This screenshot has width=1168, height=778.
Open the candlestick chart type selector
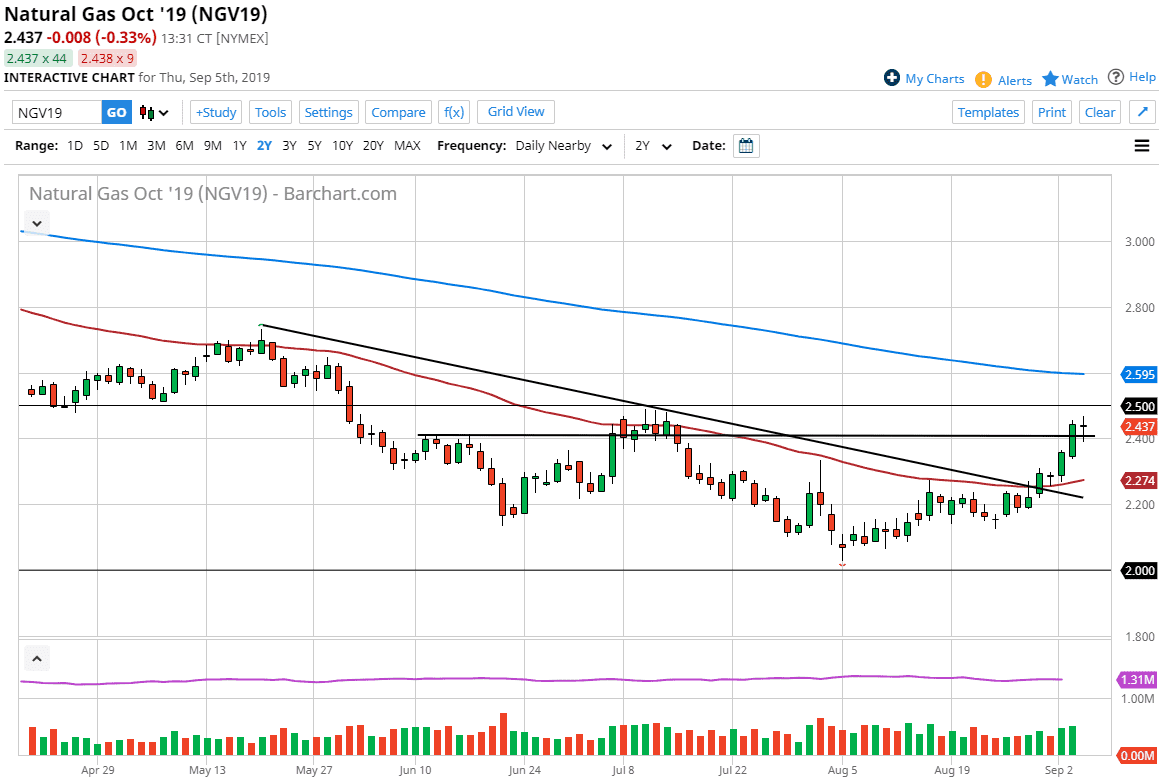click(x=154, y=113)
